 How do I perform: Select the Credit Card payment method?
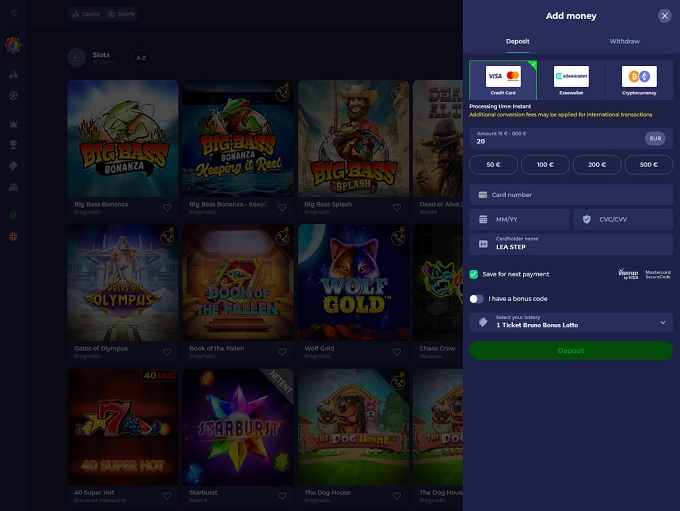503,80
